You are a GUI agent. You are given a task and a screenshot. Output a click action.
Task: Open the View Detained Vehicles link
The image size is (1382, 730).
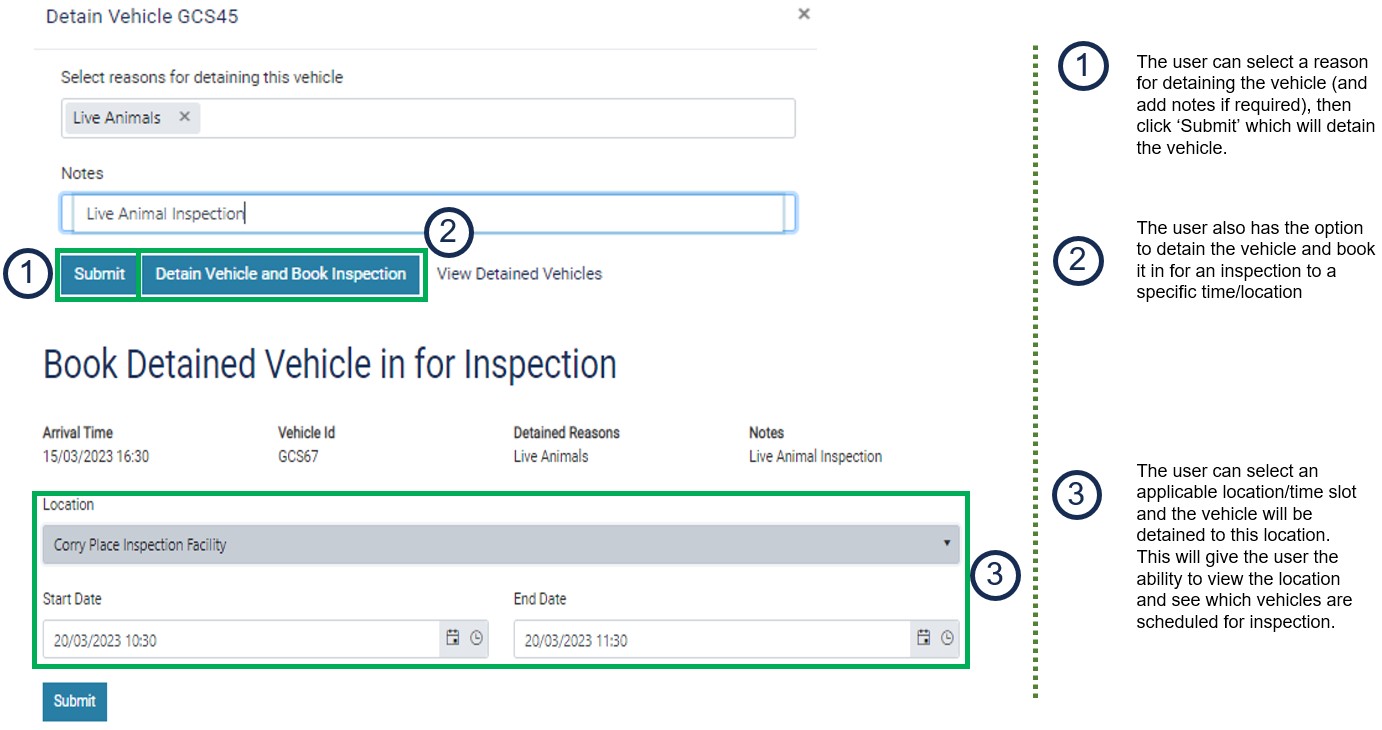[519, 274]
